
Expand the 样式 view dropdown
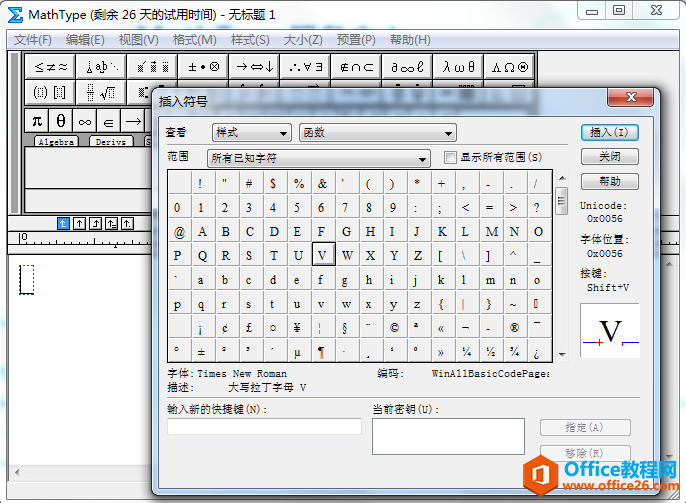coord(251,133)
